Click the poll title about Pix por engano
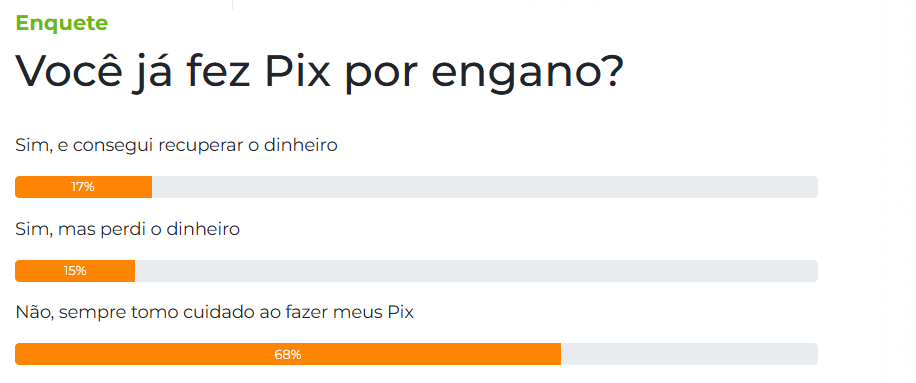This screenshot has width=916, height=383. pyautogui.click(x=320, y=72)
